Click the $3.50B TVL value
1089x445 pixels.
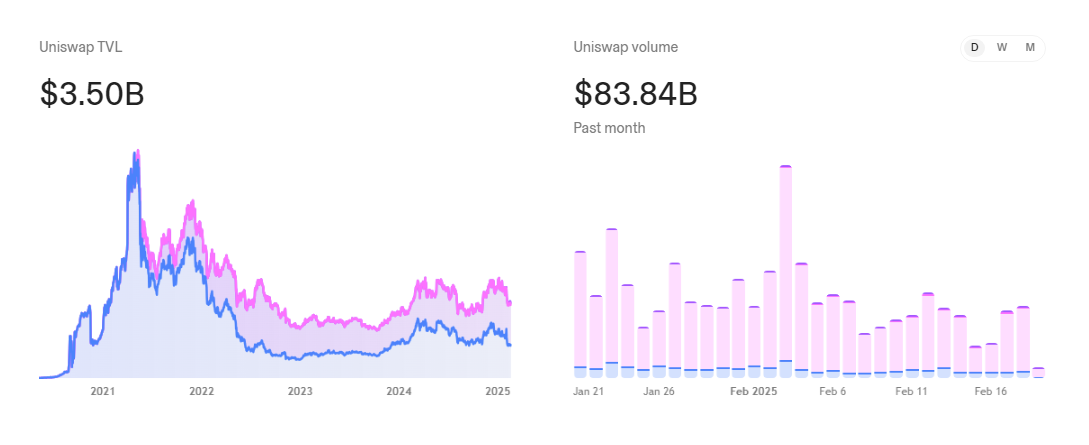click(x=92, y=94)
